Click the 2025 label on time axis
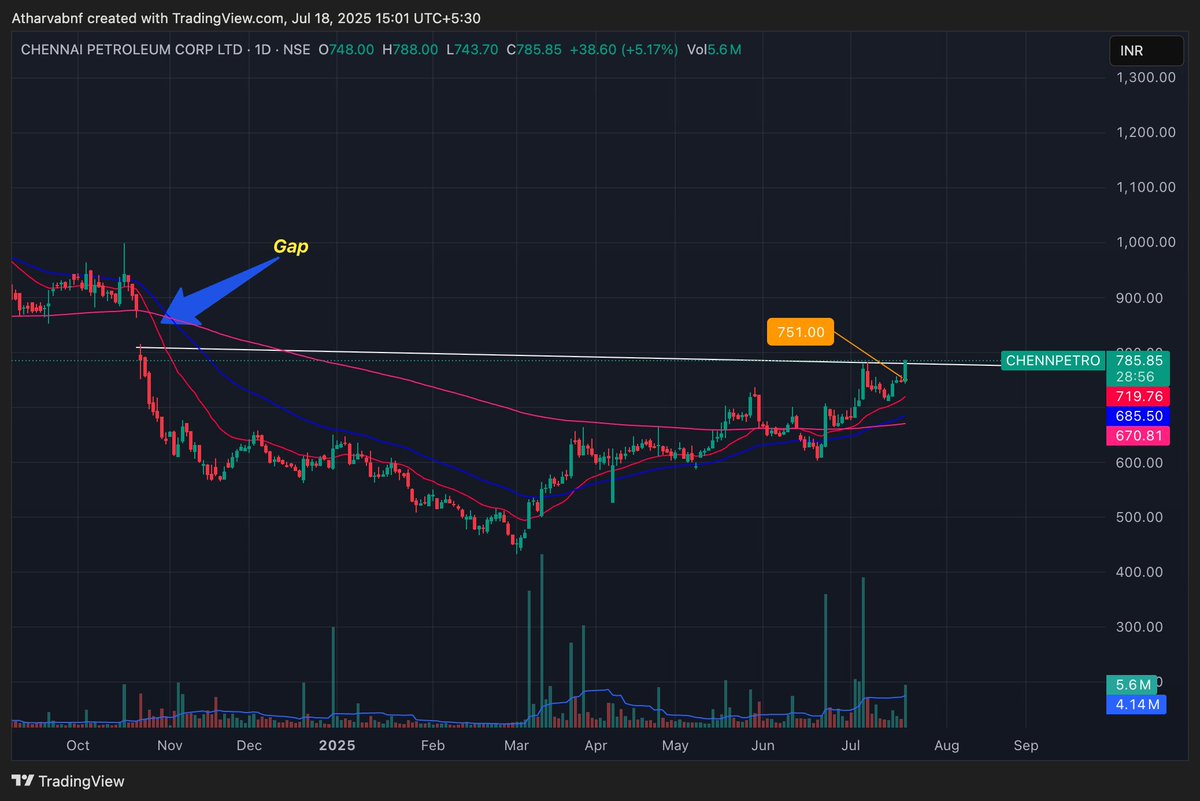The width and height of the screenshot is (1200, 801). 338,745
